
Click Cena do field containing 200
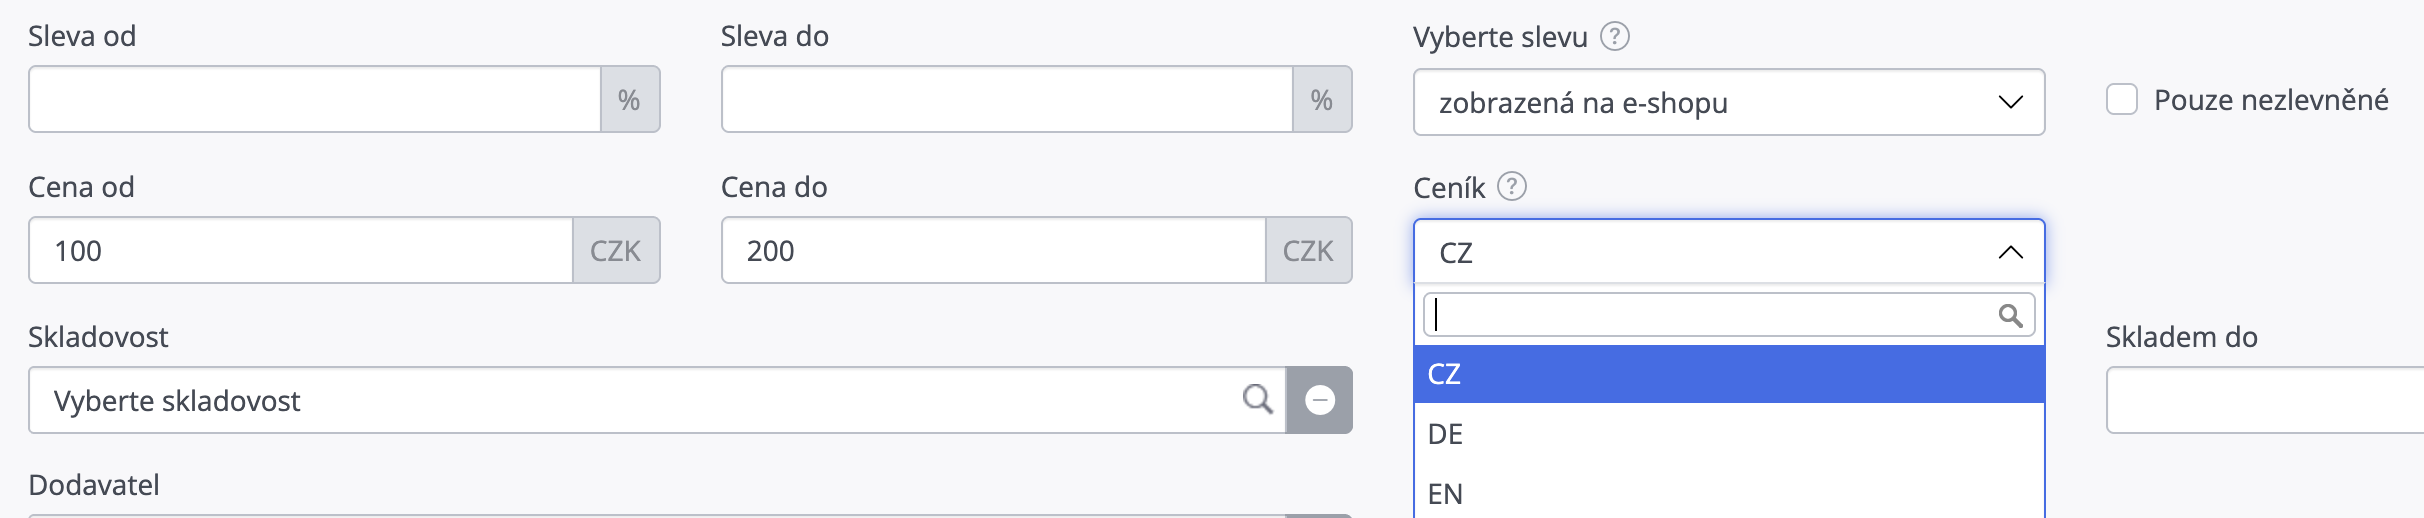coord(993,250)
